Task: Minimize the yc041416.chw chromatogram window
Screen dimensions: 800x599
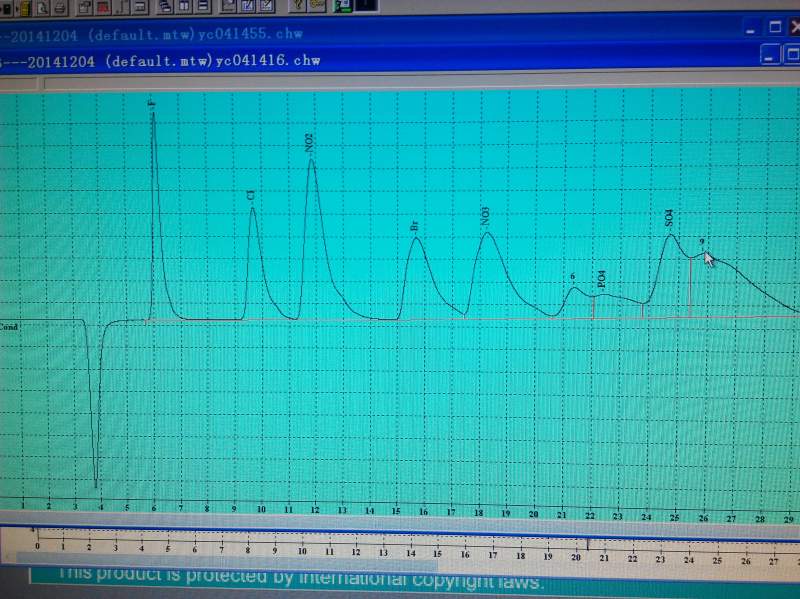Action: 770,55
